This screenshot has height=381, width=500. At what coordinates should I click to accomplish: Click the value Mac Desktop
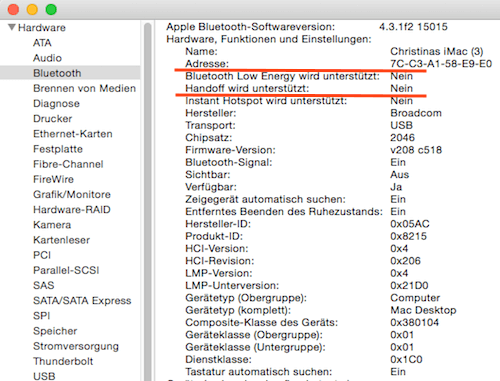(423, 310)
